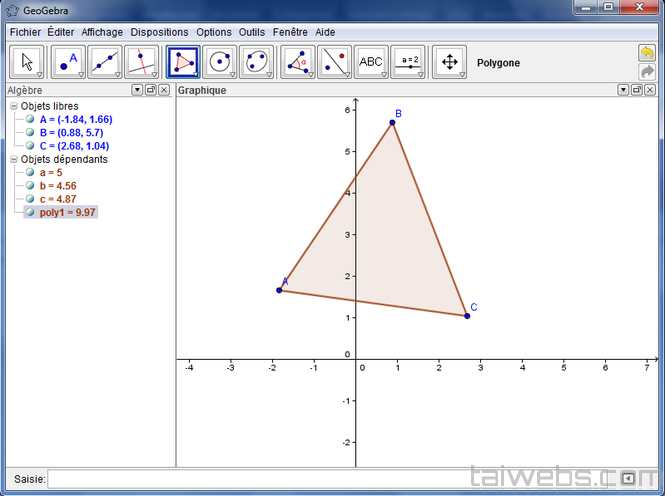The height and width of the screenshot is (496, 665).
Task: Click the grey Redo arrow
Action: pyautogui.click(x=647, y=72)
